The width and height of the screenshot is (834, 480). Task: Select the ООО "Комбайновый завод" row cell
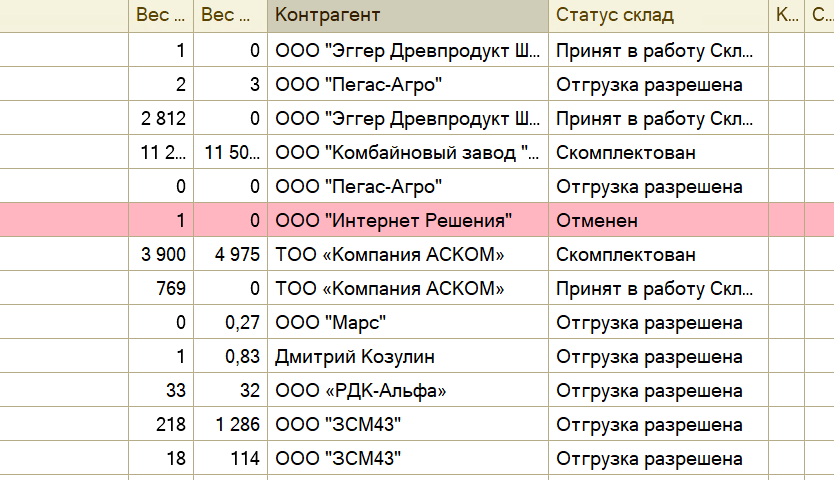point(407,152)
